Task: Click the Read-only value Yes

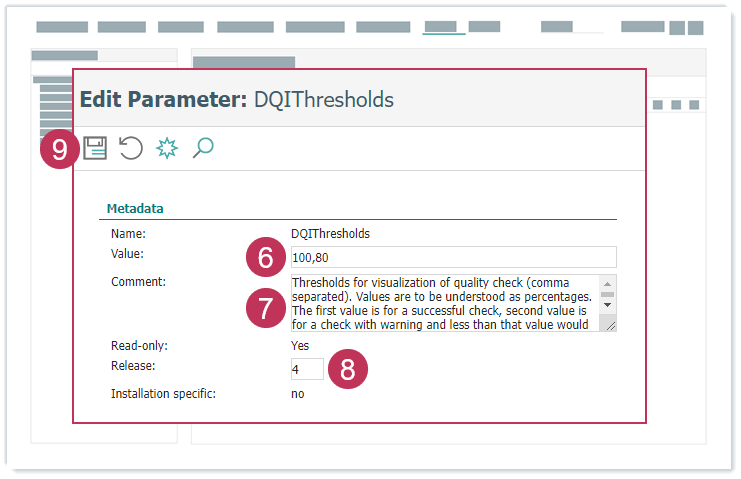Action: (300, 345)
